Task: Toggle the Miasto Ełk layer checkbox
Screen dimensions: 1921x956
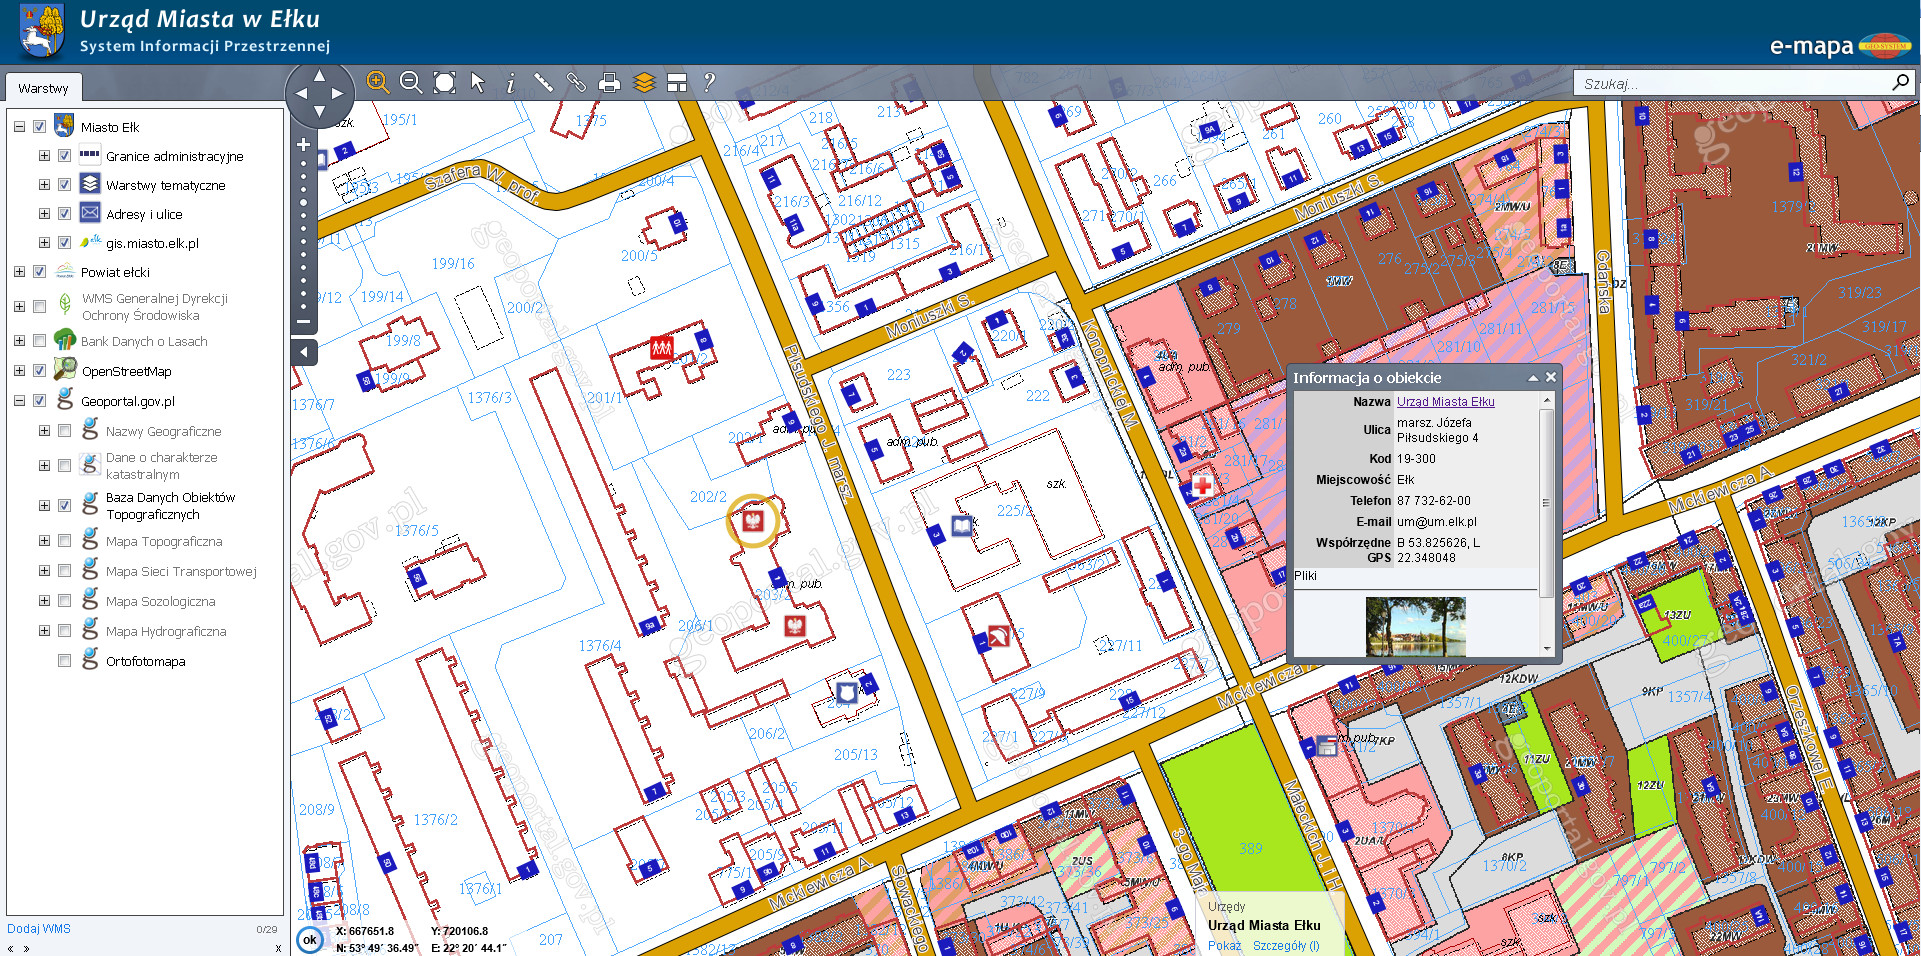Action: [39, 127]
